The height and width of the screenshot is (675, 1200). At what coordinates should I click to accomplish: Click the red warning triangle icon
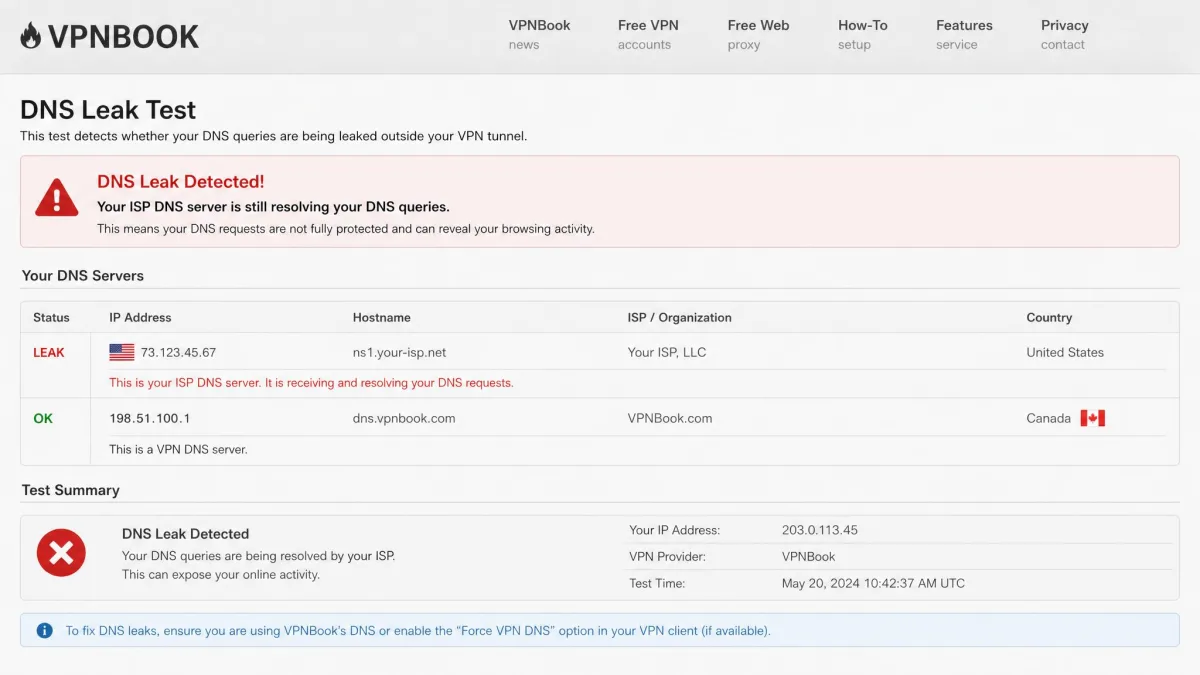tap(57, 198)
